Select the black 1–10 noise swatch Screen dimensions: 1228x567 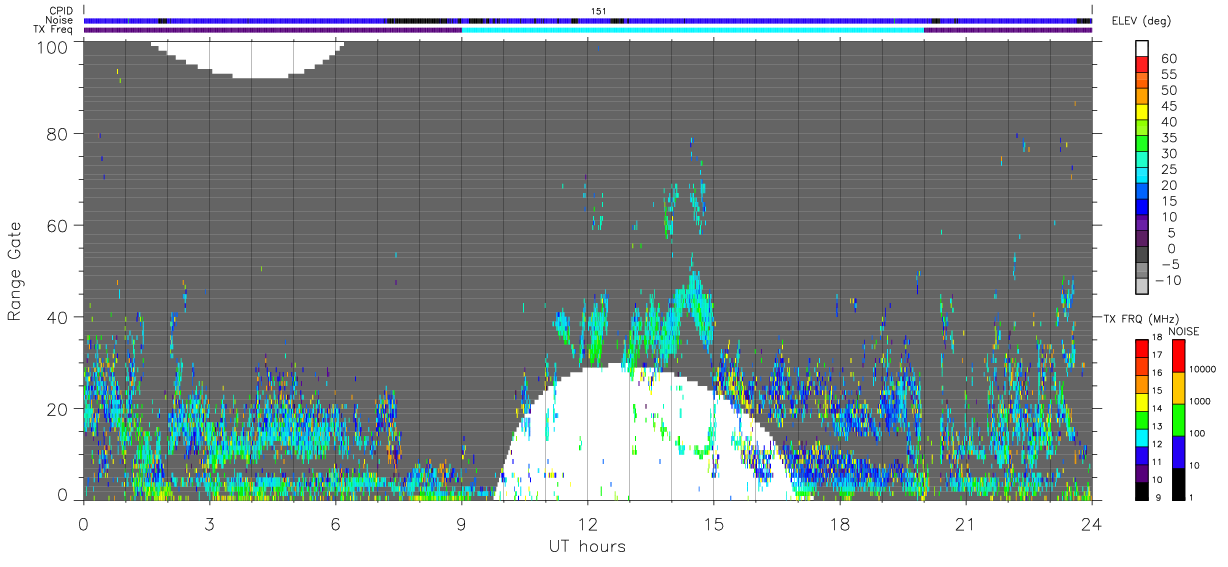[1179, 484]
